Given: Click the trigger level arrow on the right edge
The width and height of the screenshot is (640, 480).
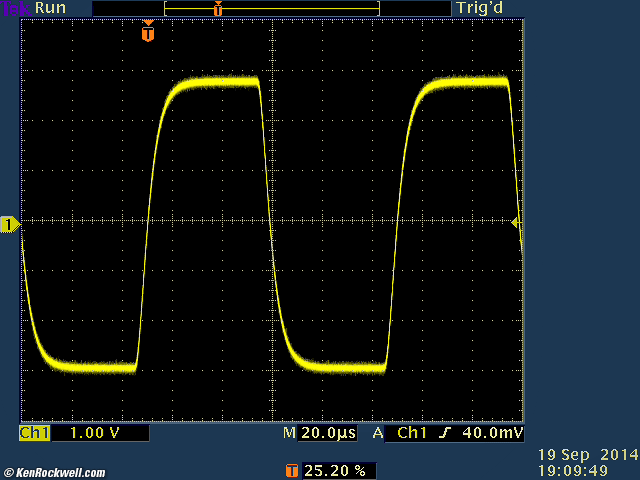Looking at the screenshot, I should pyautogui.click(x=516, y=223).
